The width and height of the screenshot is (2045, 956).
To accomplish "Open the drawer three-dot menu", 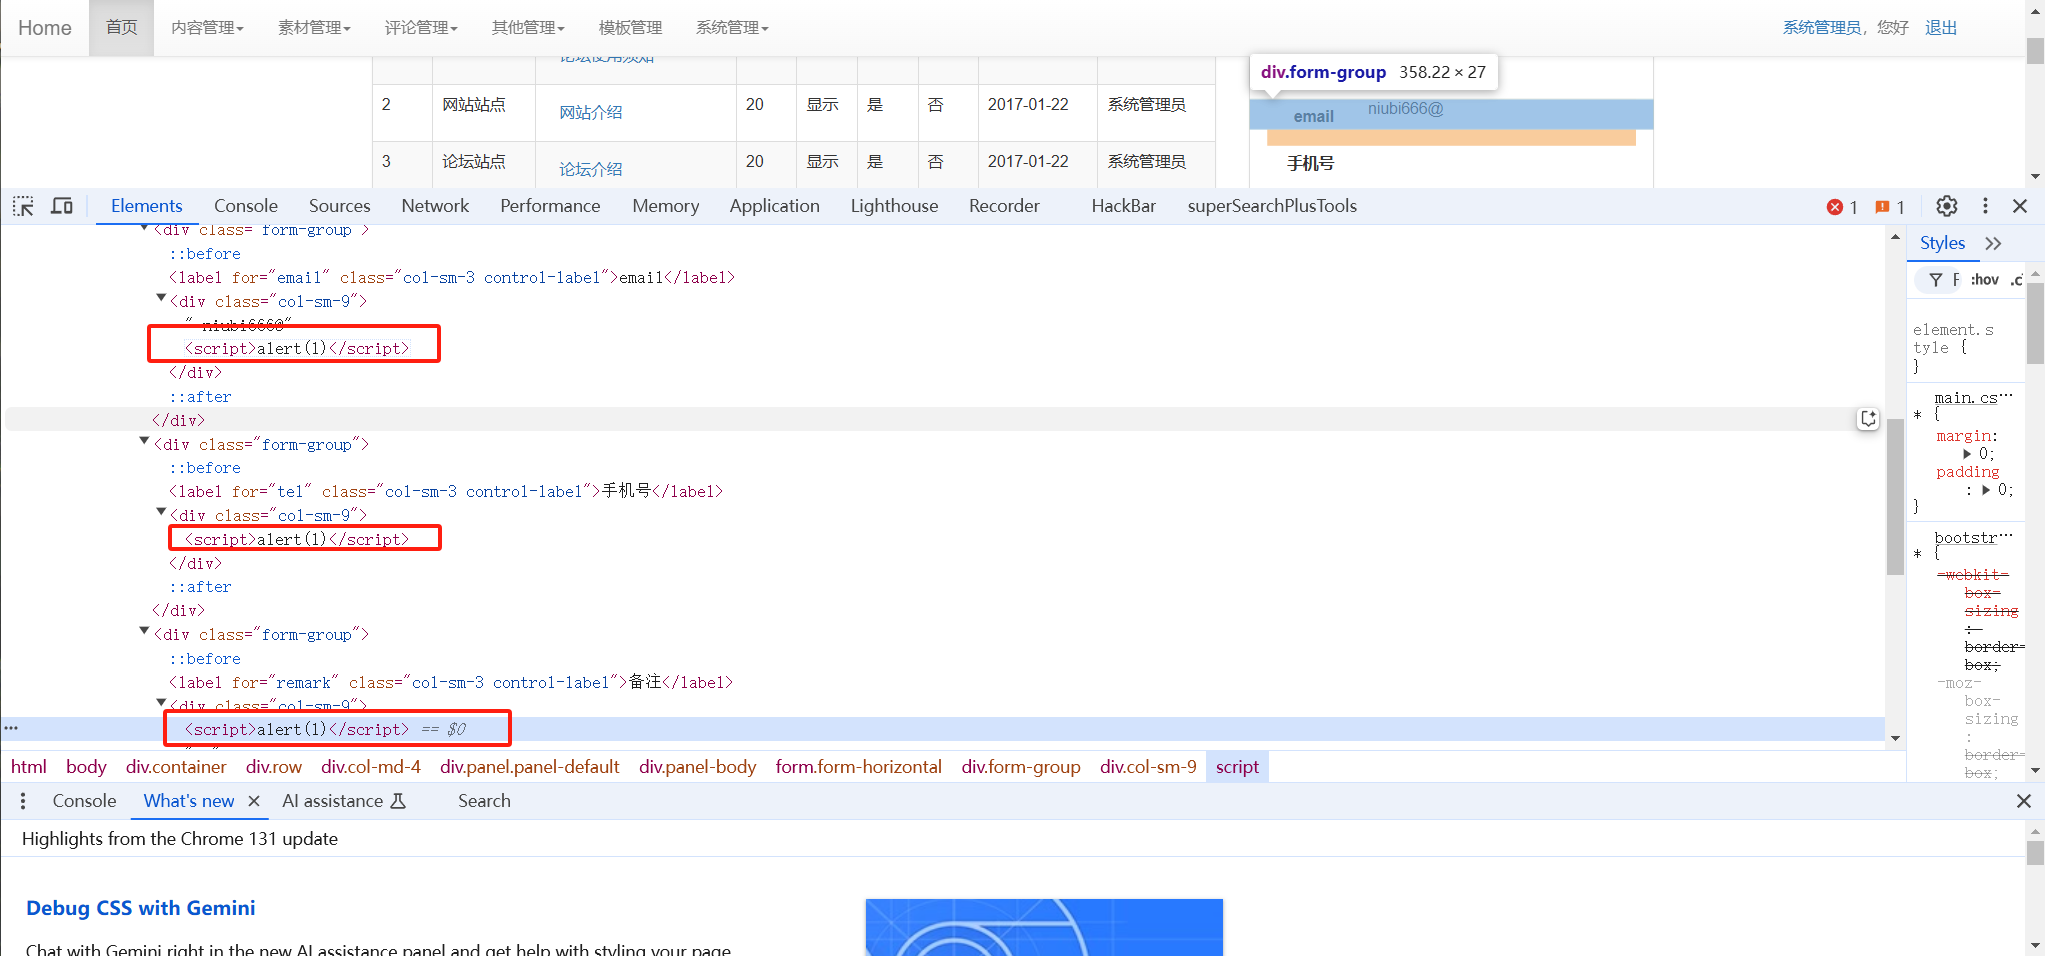I will pos(23,801).
